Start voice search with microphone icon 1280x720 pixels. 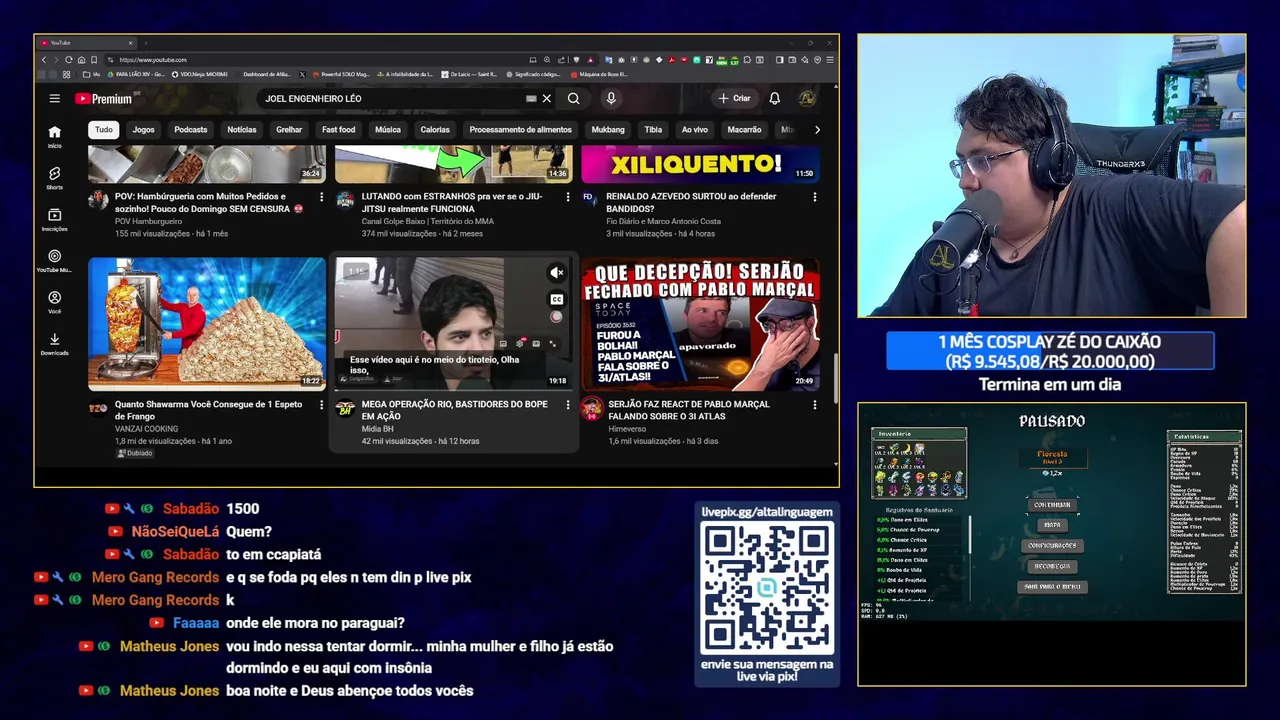click(x=611, y=98)
